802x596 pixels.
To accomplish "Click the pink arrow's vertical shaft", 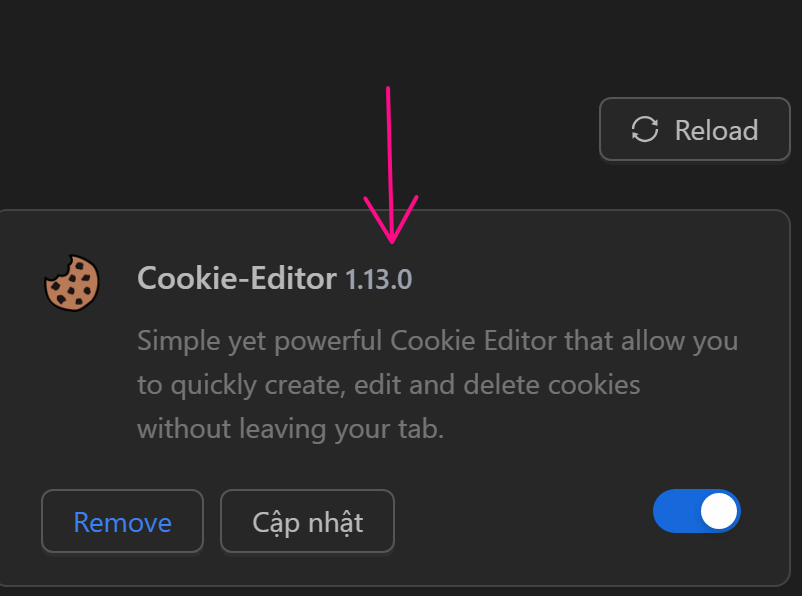I will [389, 150].
